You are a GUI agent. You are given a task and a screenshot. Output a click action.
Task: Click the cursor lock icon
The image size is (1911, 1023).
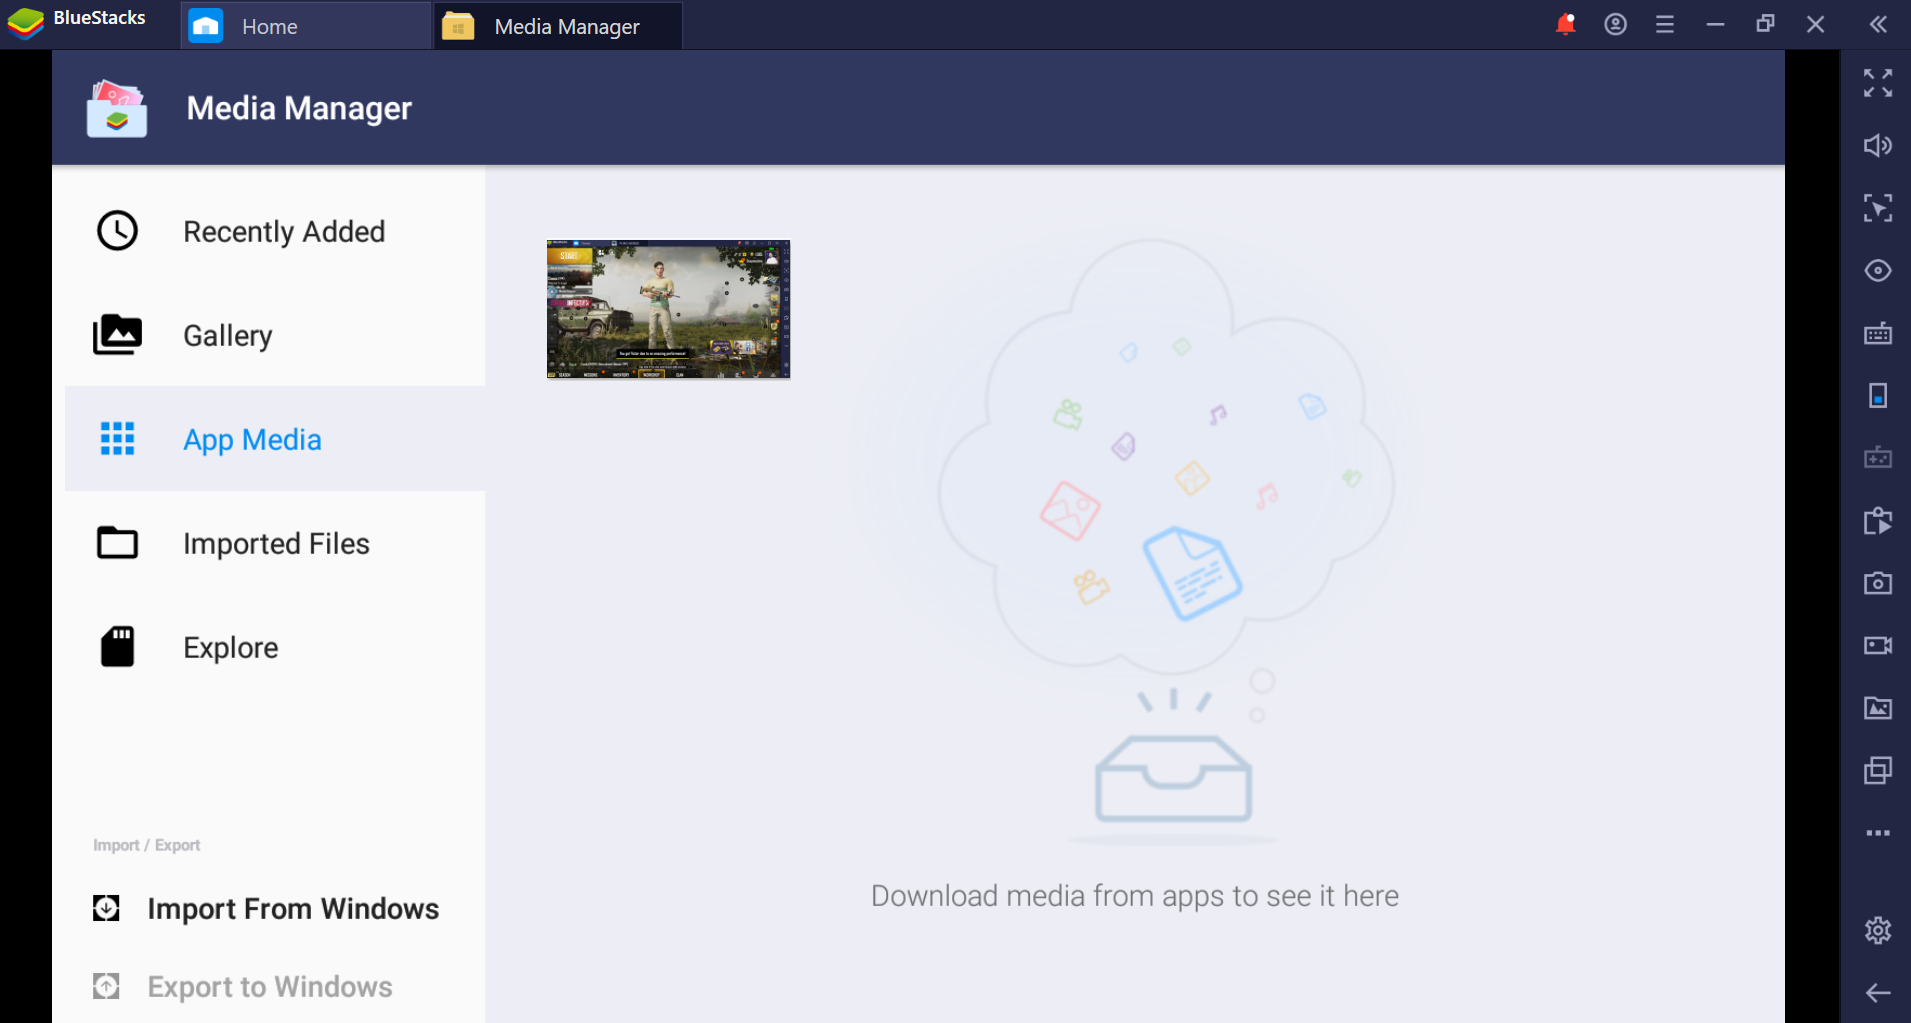point(1878,208)
